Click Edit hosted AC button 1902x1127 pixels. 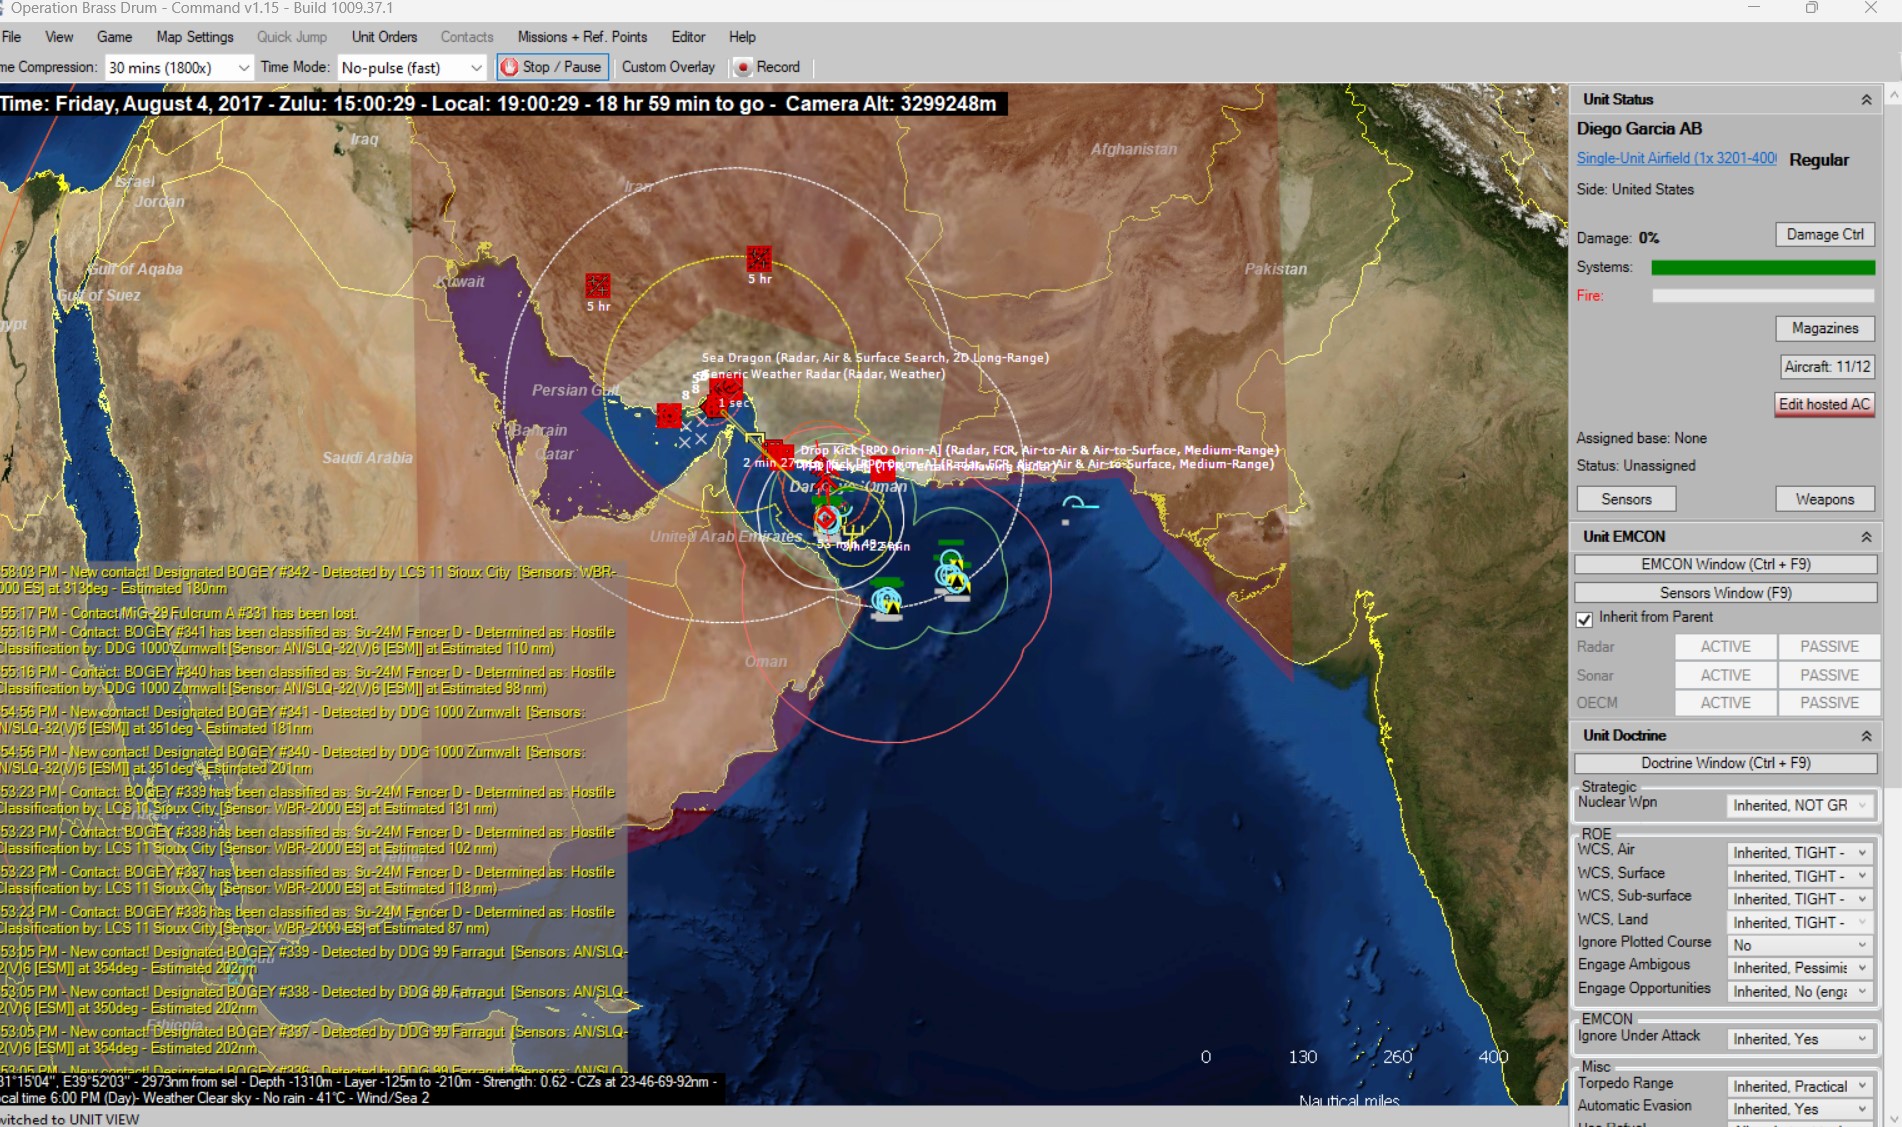tap(1824, 404)
